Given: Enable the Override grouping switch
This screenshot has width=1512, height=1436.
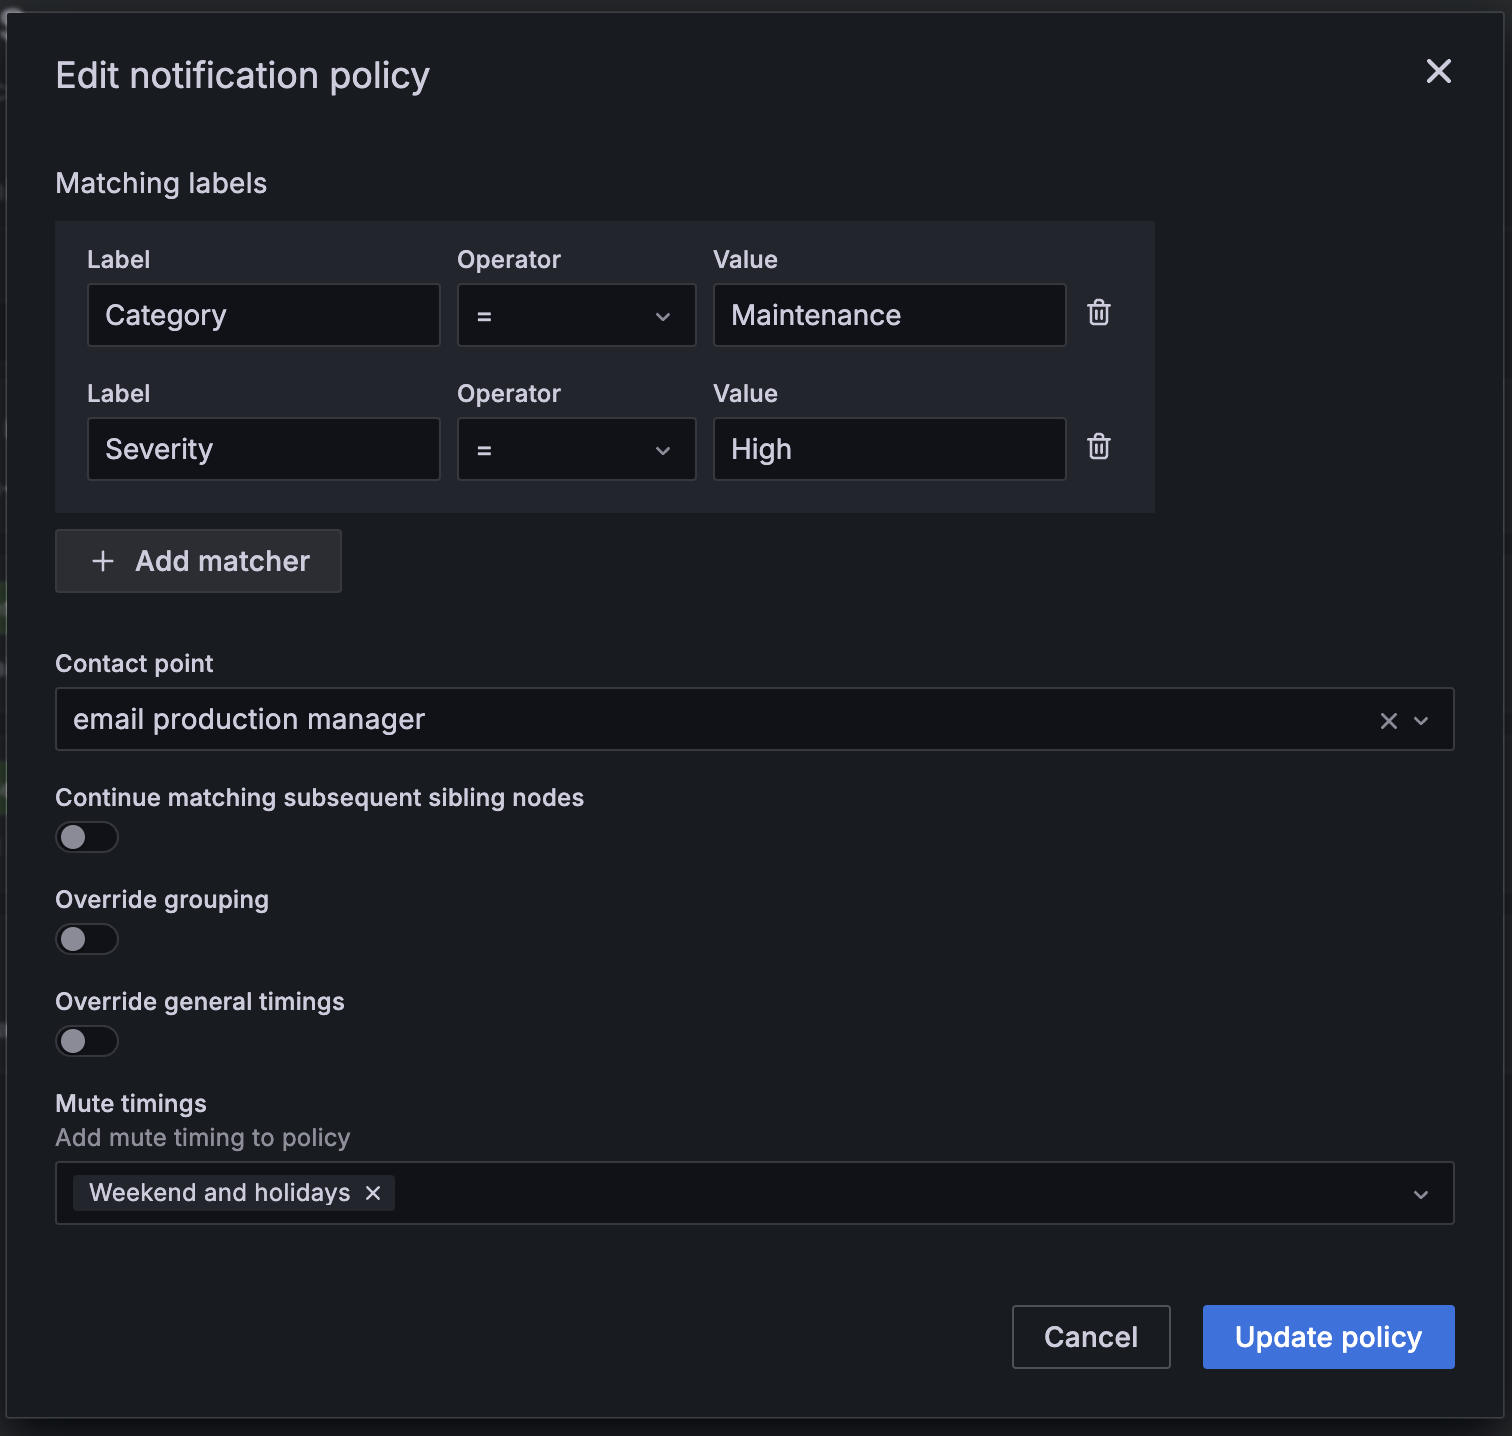Looking at the screenshot, I should (87, 939).
